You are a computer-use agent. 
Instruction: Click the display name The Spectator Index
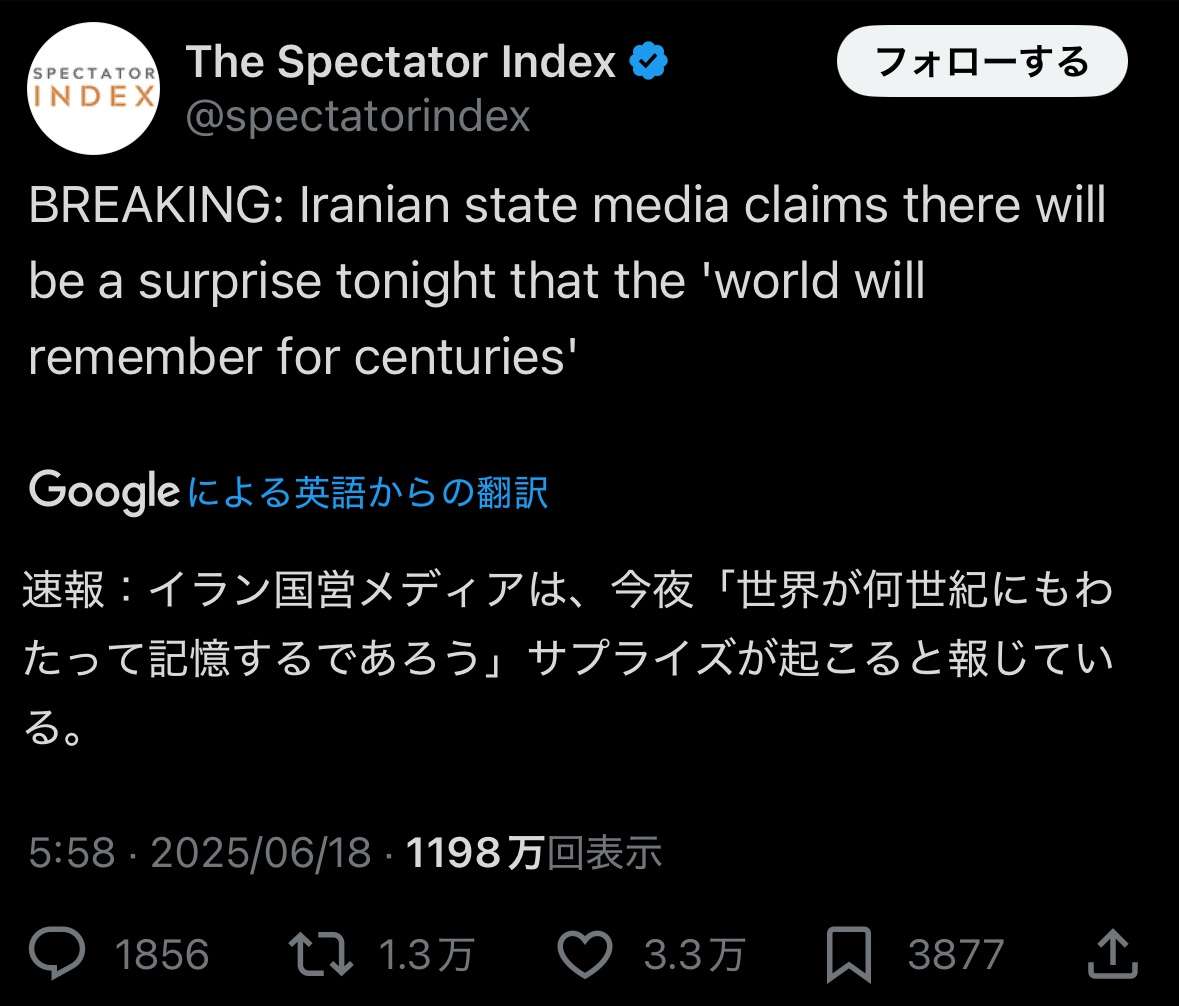click(x=401, y=63)
